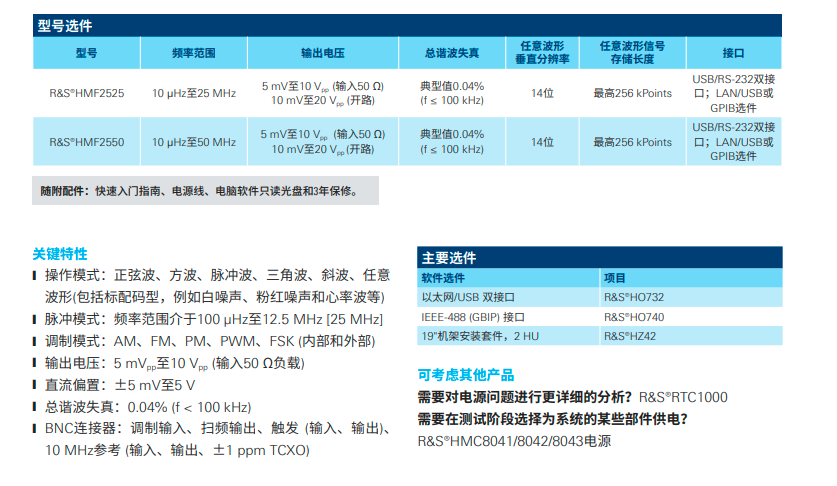Select the R&S HO740 option entry
The width and height of the screenshot is (837, 486).
tap(633, 316)
